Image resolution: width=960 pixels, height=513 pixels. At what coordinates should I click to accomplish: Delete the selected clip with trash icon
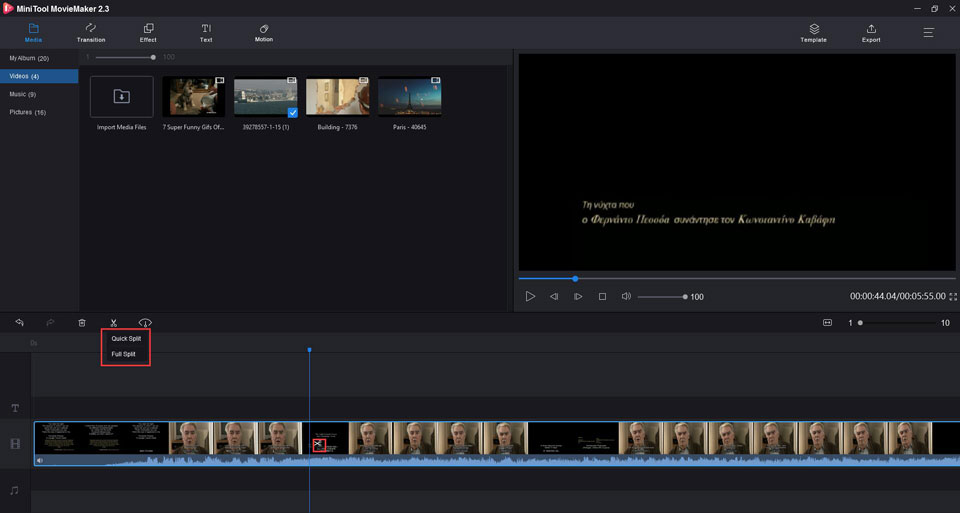[82, 323]
